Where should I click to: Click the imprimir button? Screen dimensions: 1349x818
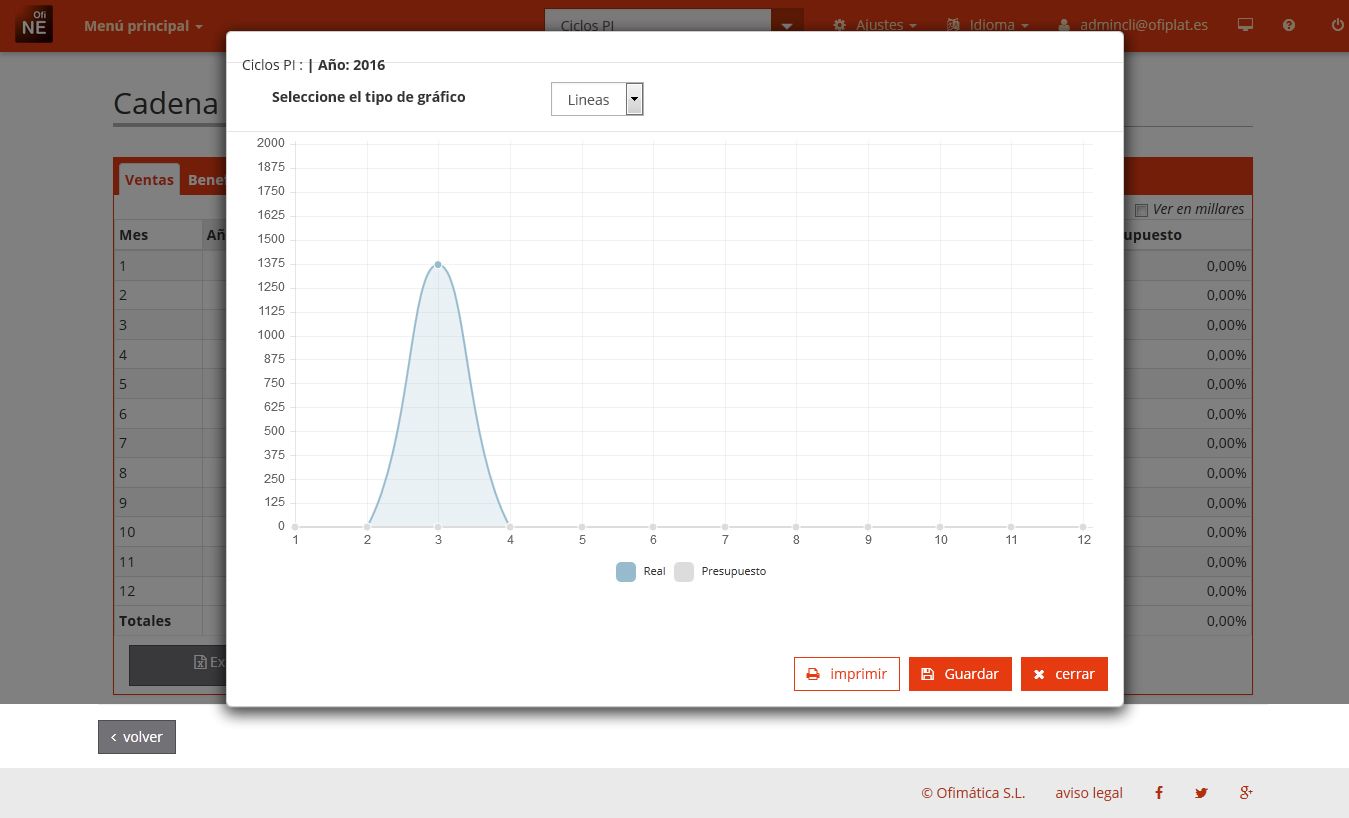(x=847, y=674)
